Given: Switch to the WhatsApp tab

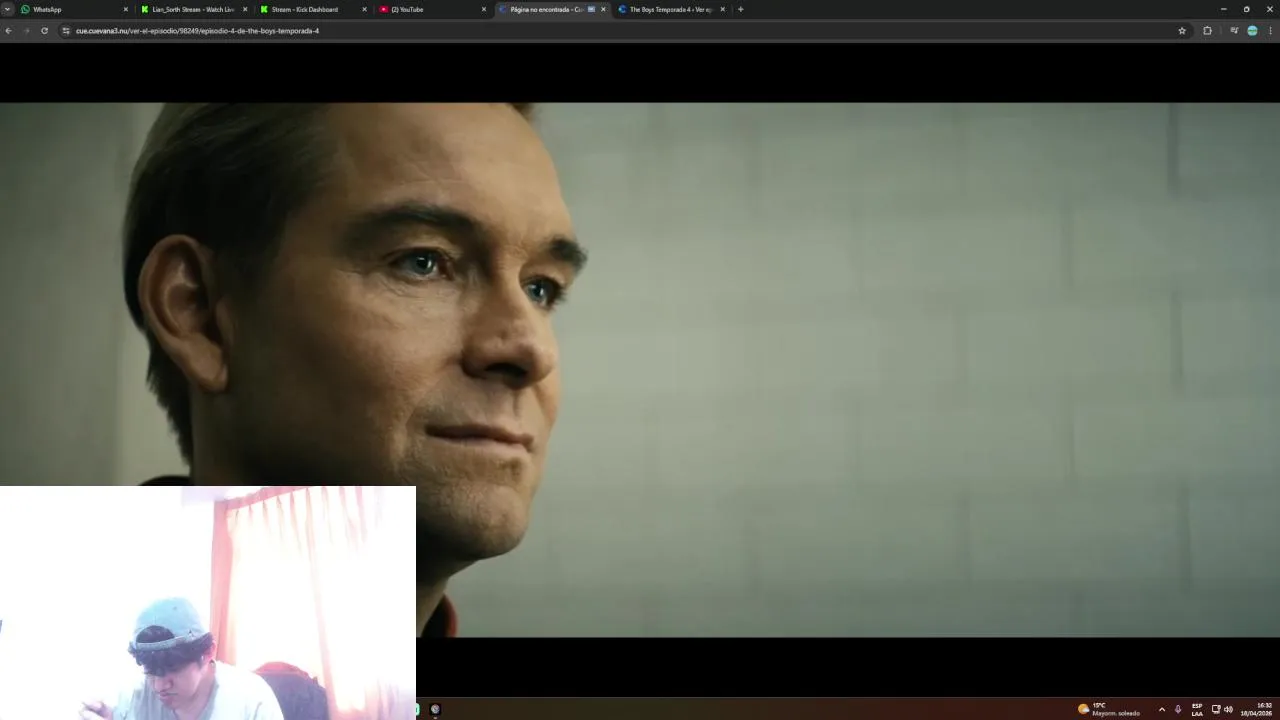Looking at the screenshot, I should pos(75,9).
